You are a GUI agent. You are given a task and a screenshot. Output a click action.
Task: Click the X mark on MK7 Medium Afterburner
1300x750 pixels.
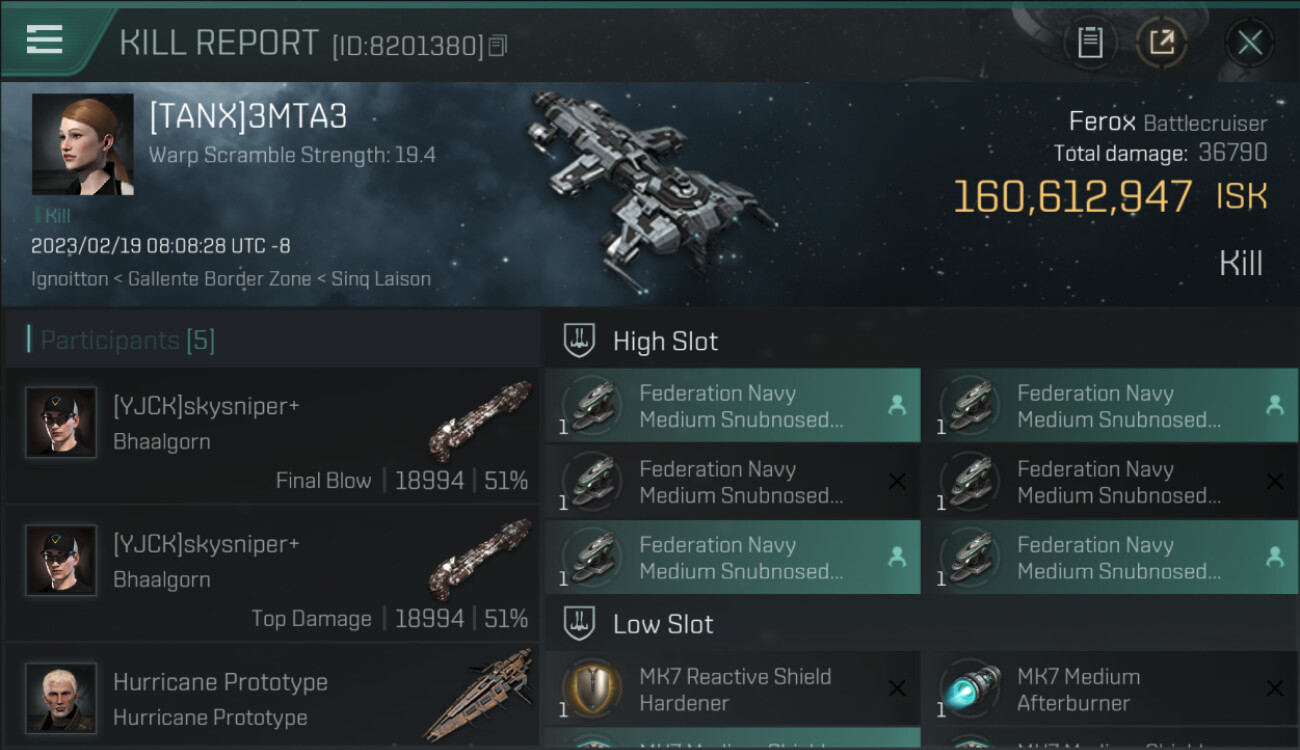pyautogui.click(x=1274, y=689)
